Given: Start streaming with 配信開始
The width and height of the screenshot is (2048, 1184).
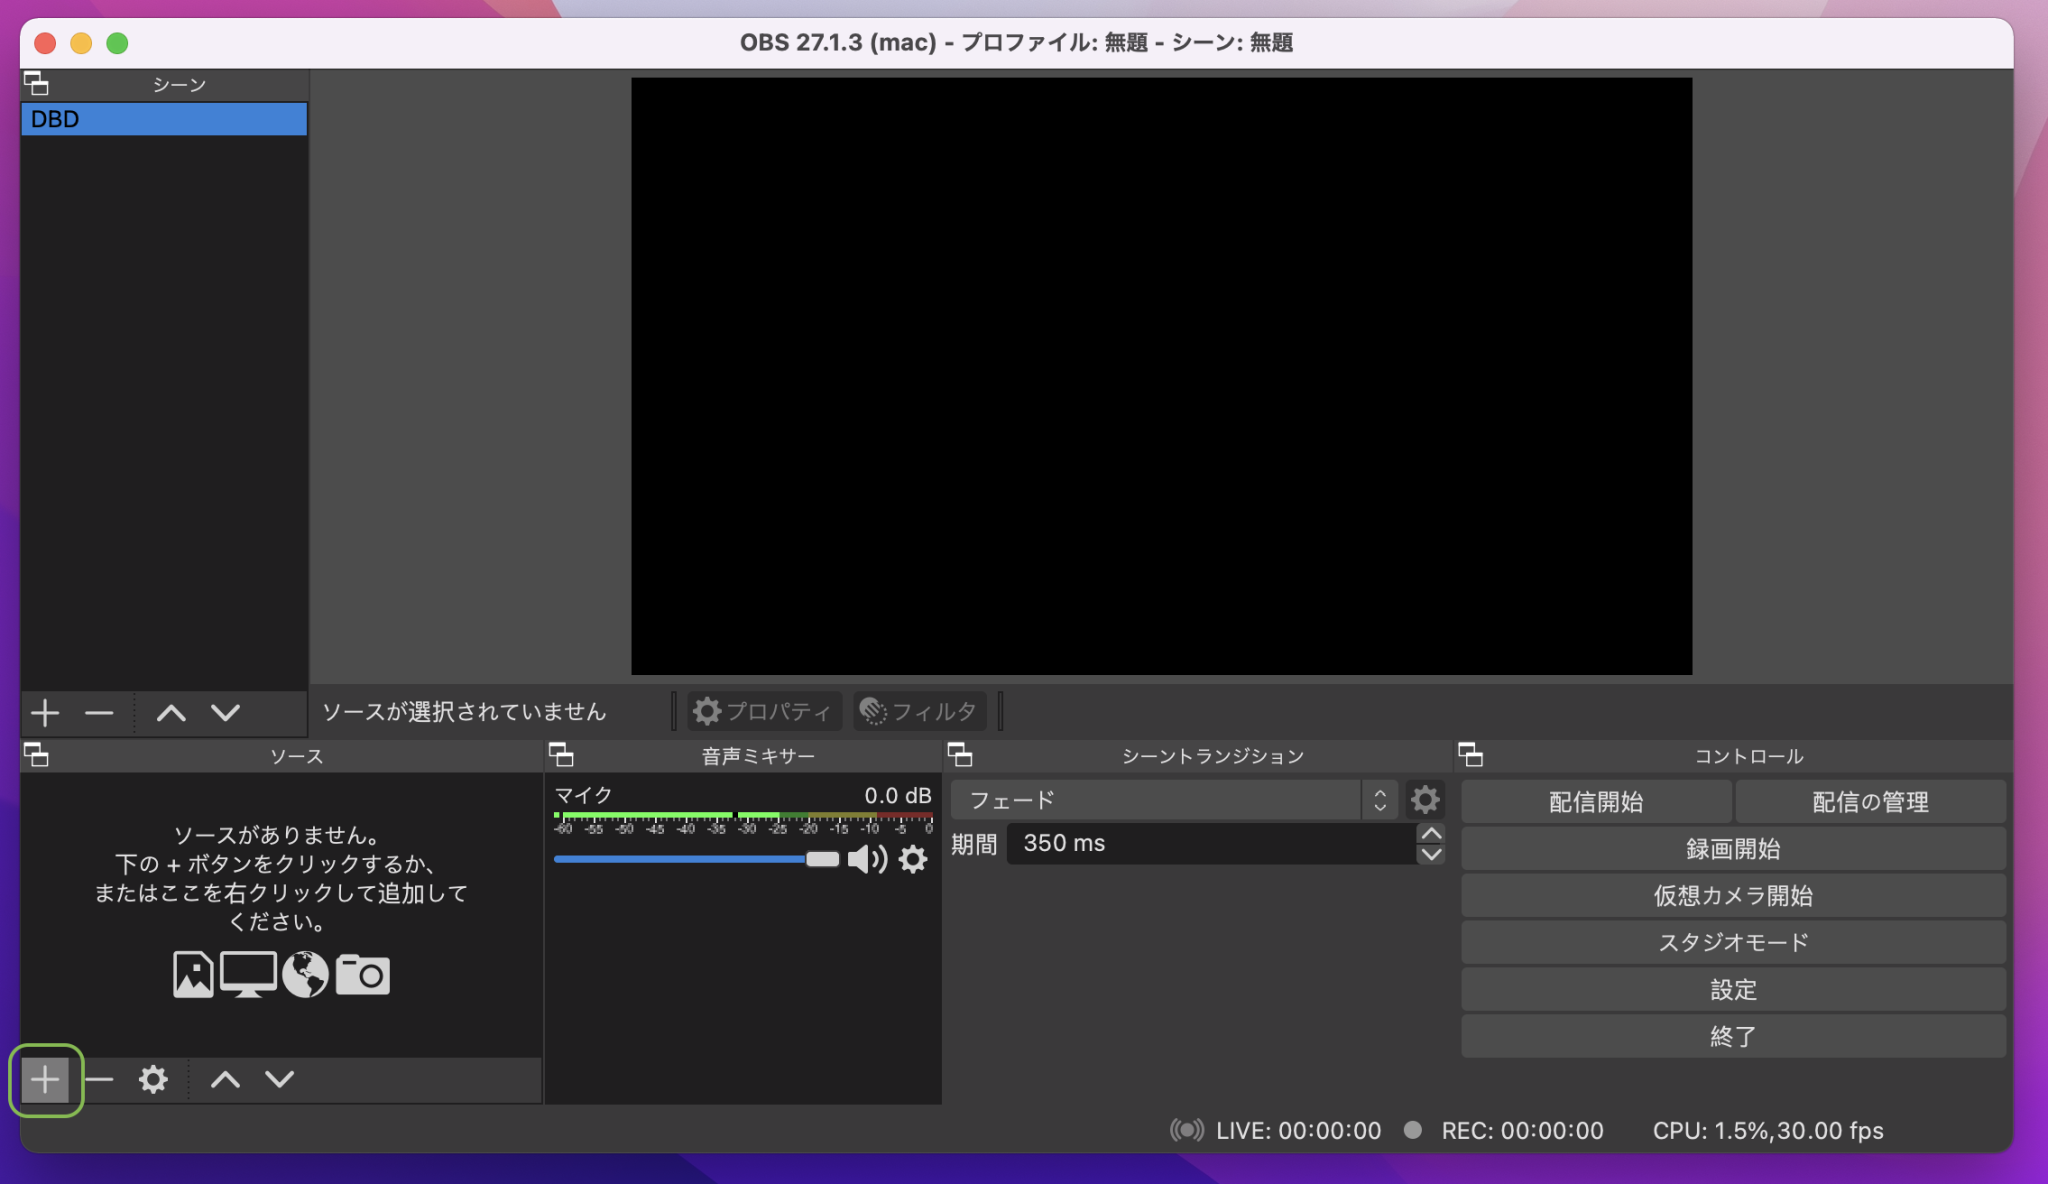Looking at the screenshot, I should click(x=1595, y=801).
